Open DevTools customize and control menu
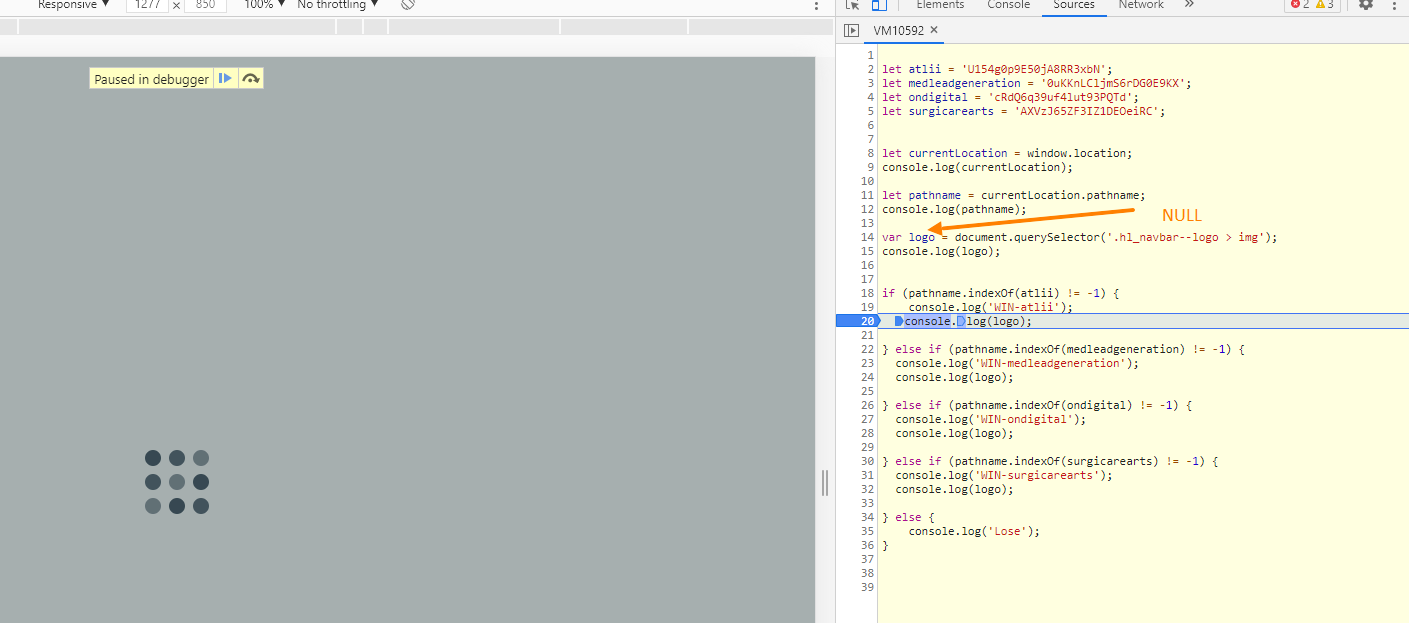 click(x=1393, y=5)
